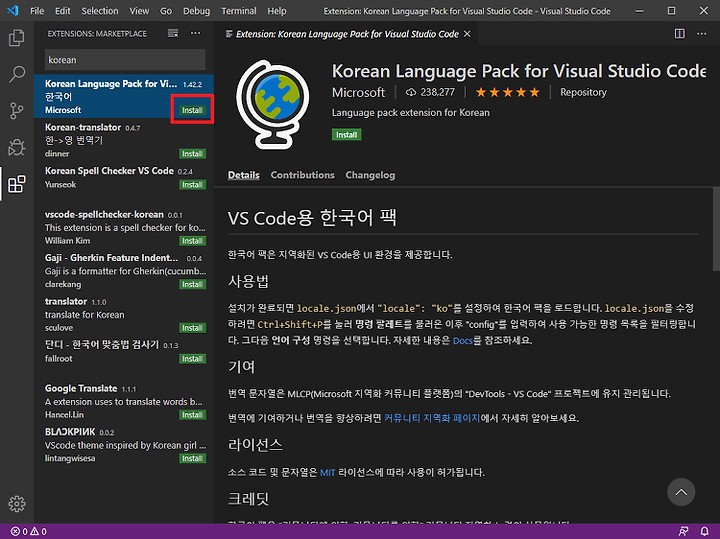
Task: Open the Edit menu
Action: (x=62, y=11)
